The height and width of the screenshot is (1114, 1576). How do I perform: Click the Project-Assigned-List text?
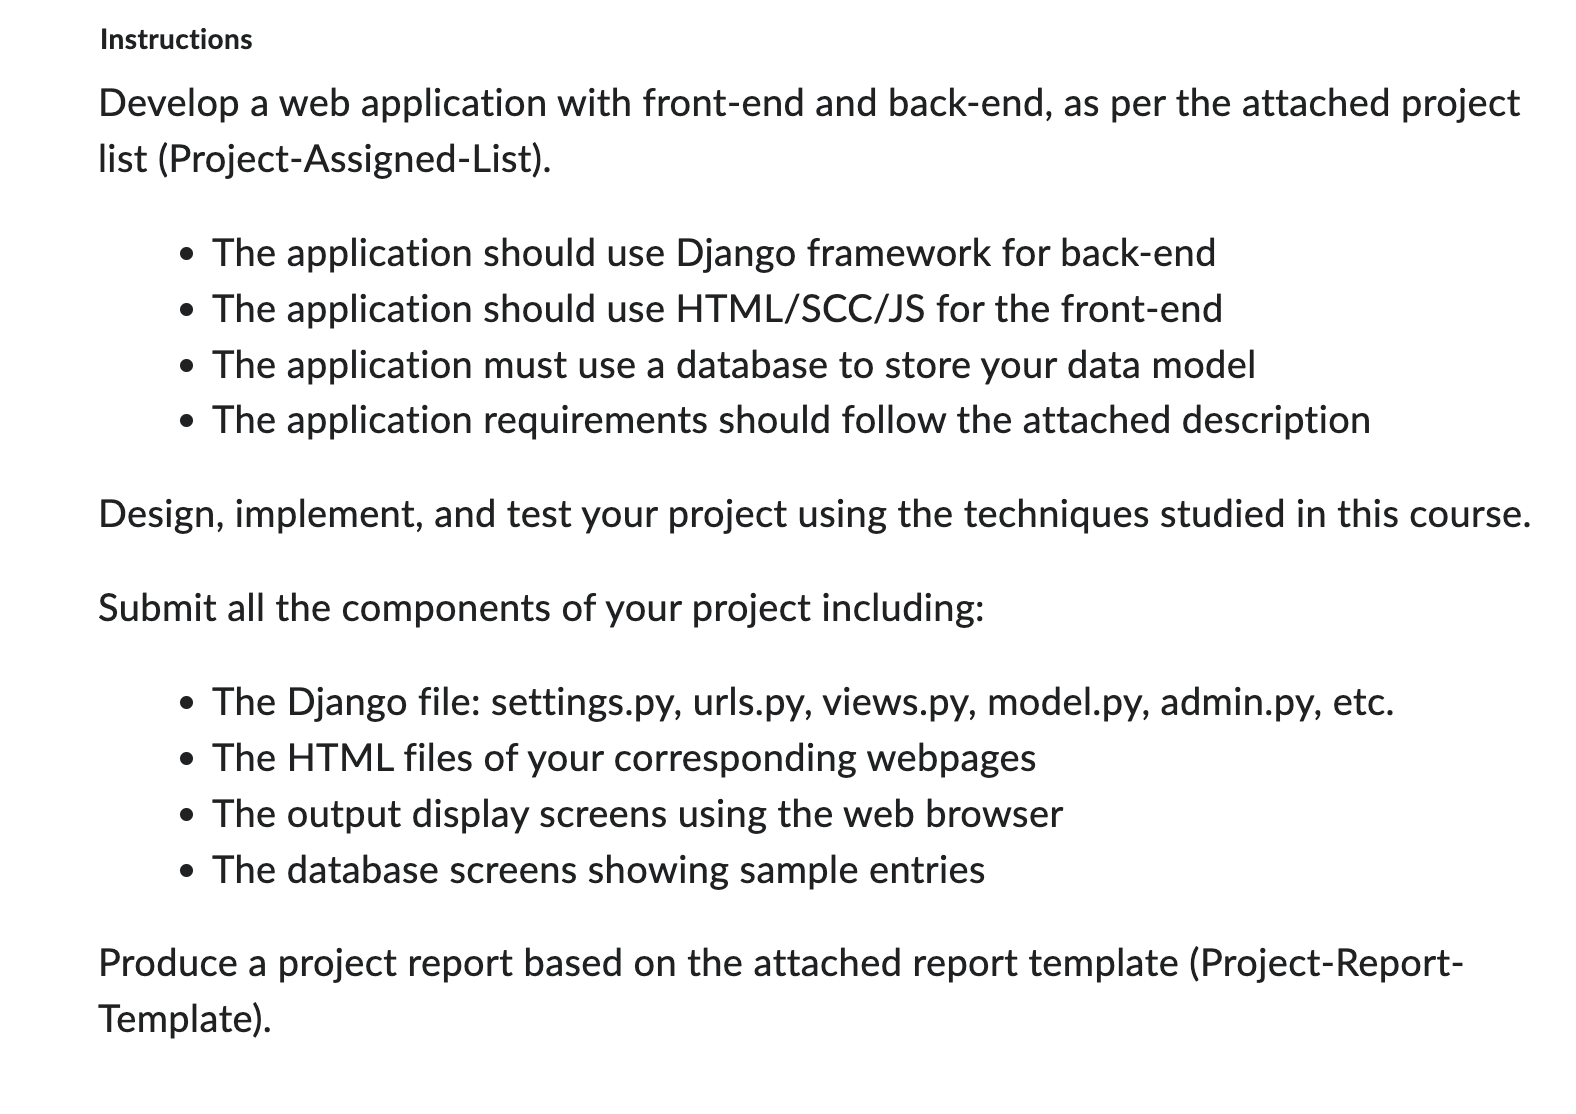click(x=354, y=159)
